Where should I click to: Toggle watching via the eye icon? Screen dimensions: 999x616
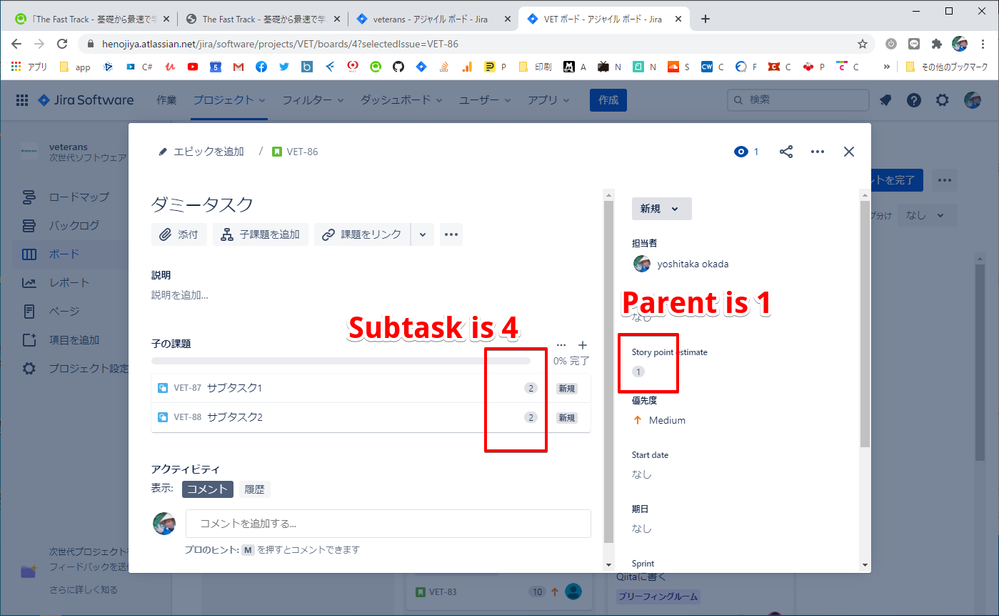(741, 152)
